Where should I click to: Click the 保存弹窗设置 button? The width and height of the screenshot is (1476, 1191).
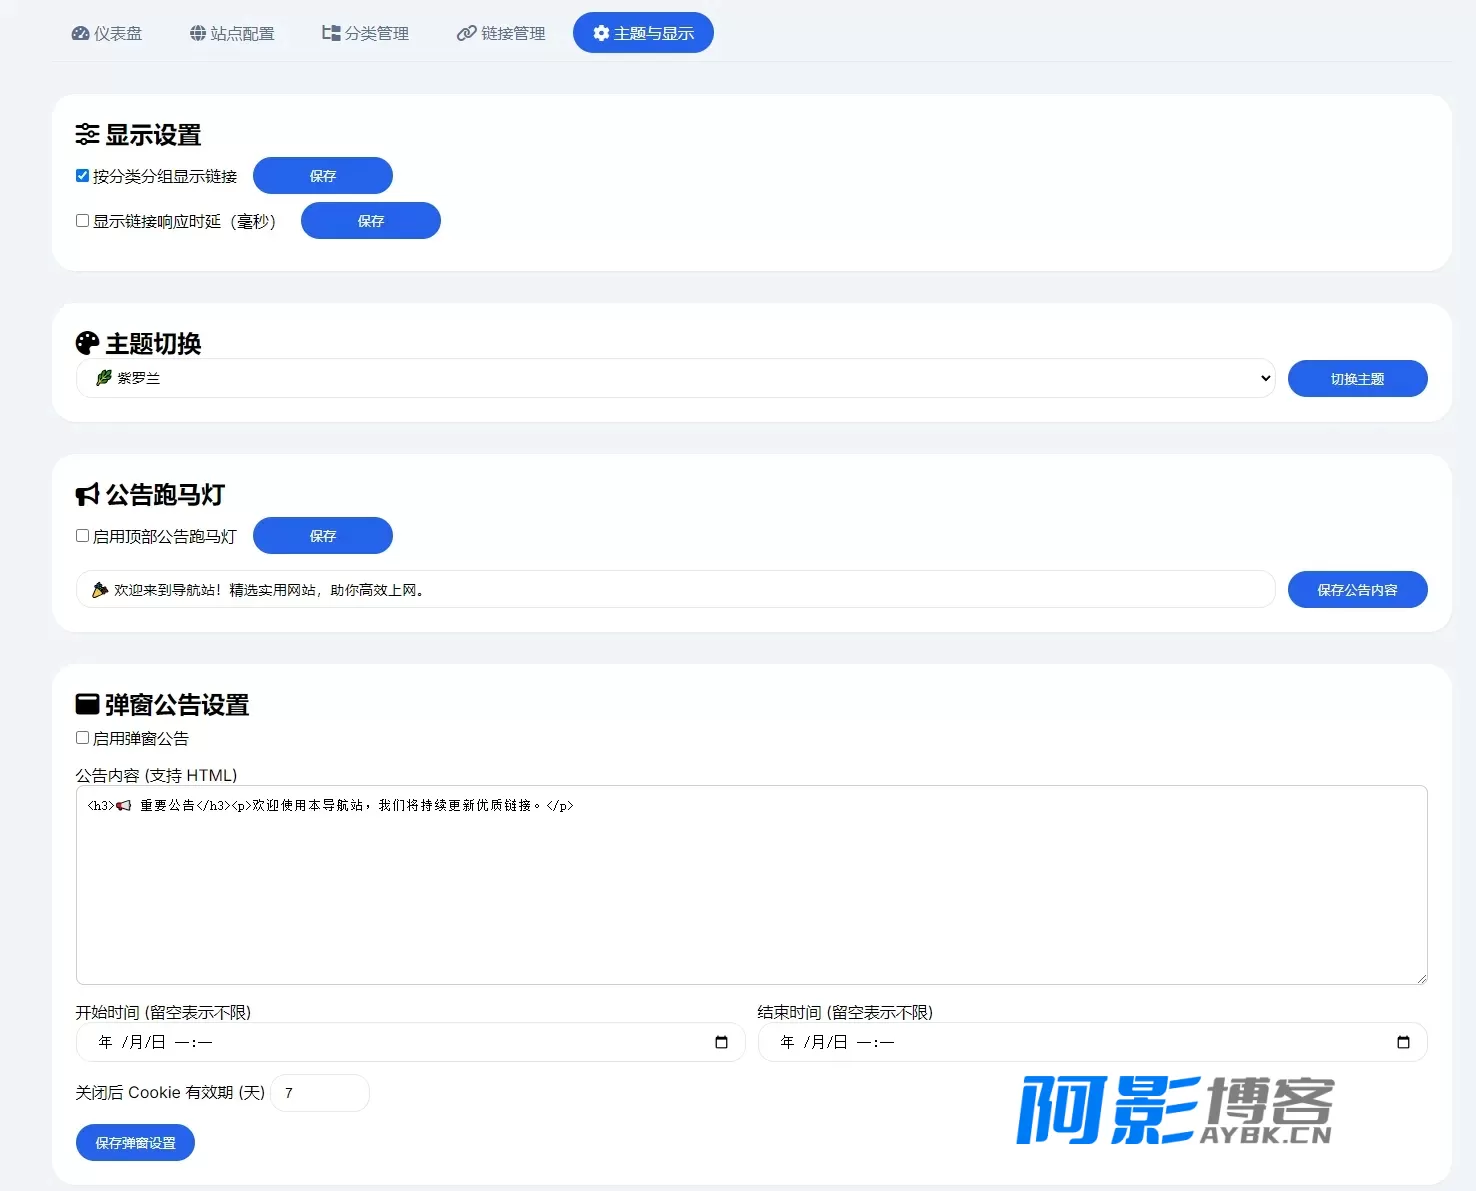pos(135,1143)
